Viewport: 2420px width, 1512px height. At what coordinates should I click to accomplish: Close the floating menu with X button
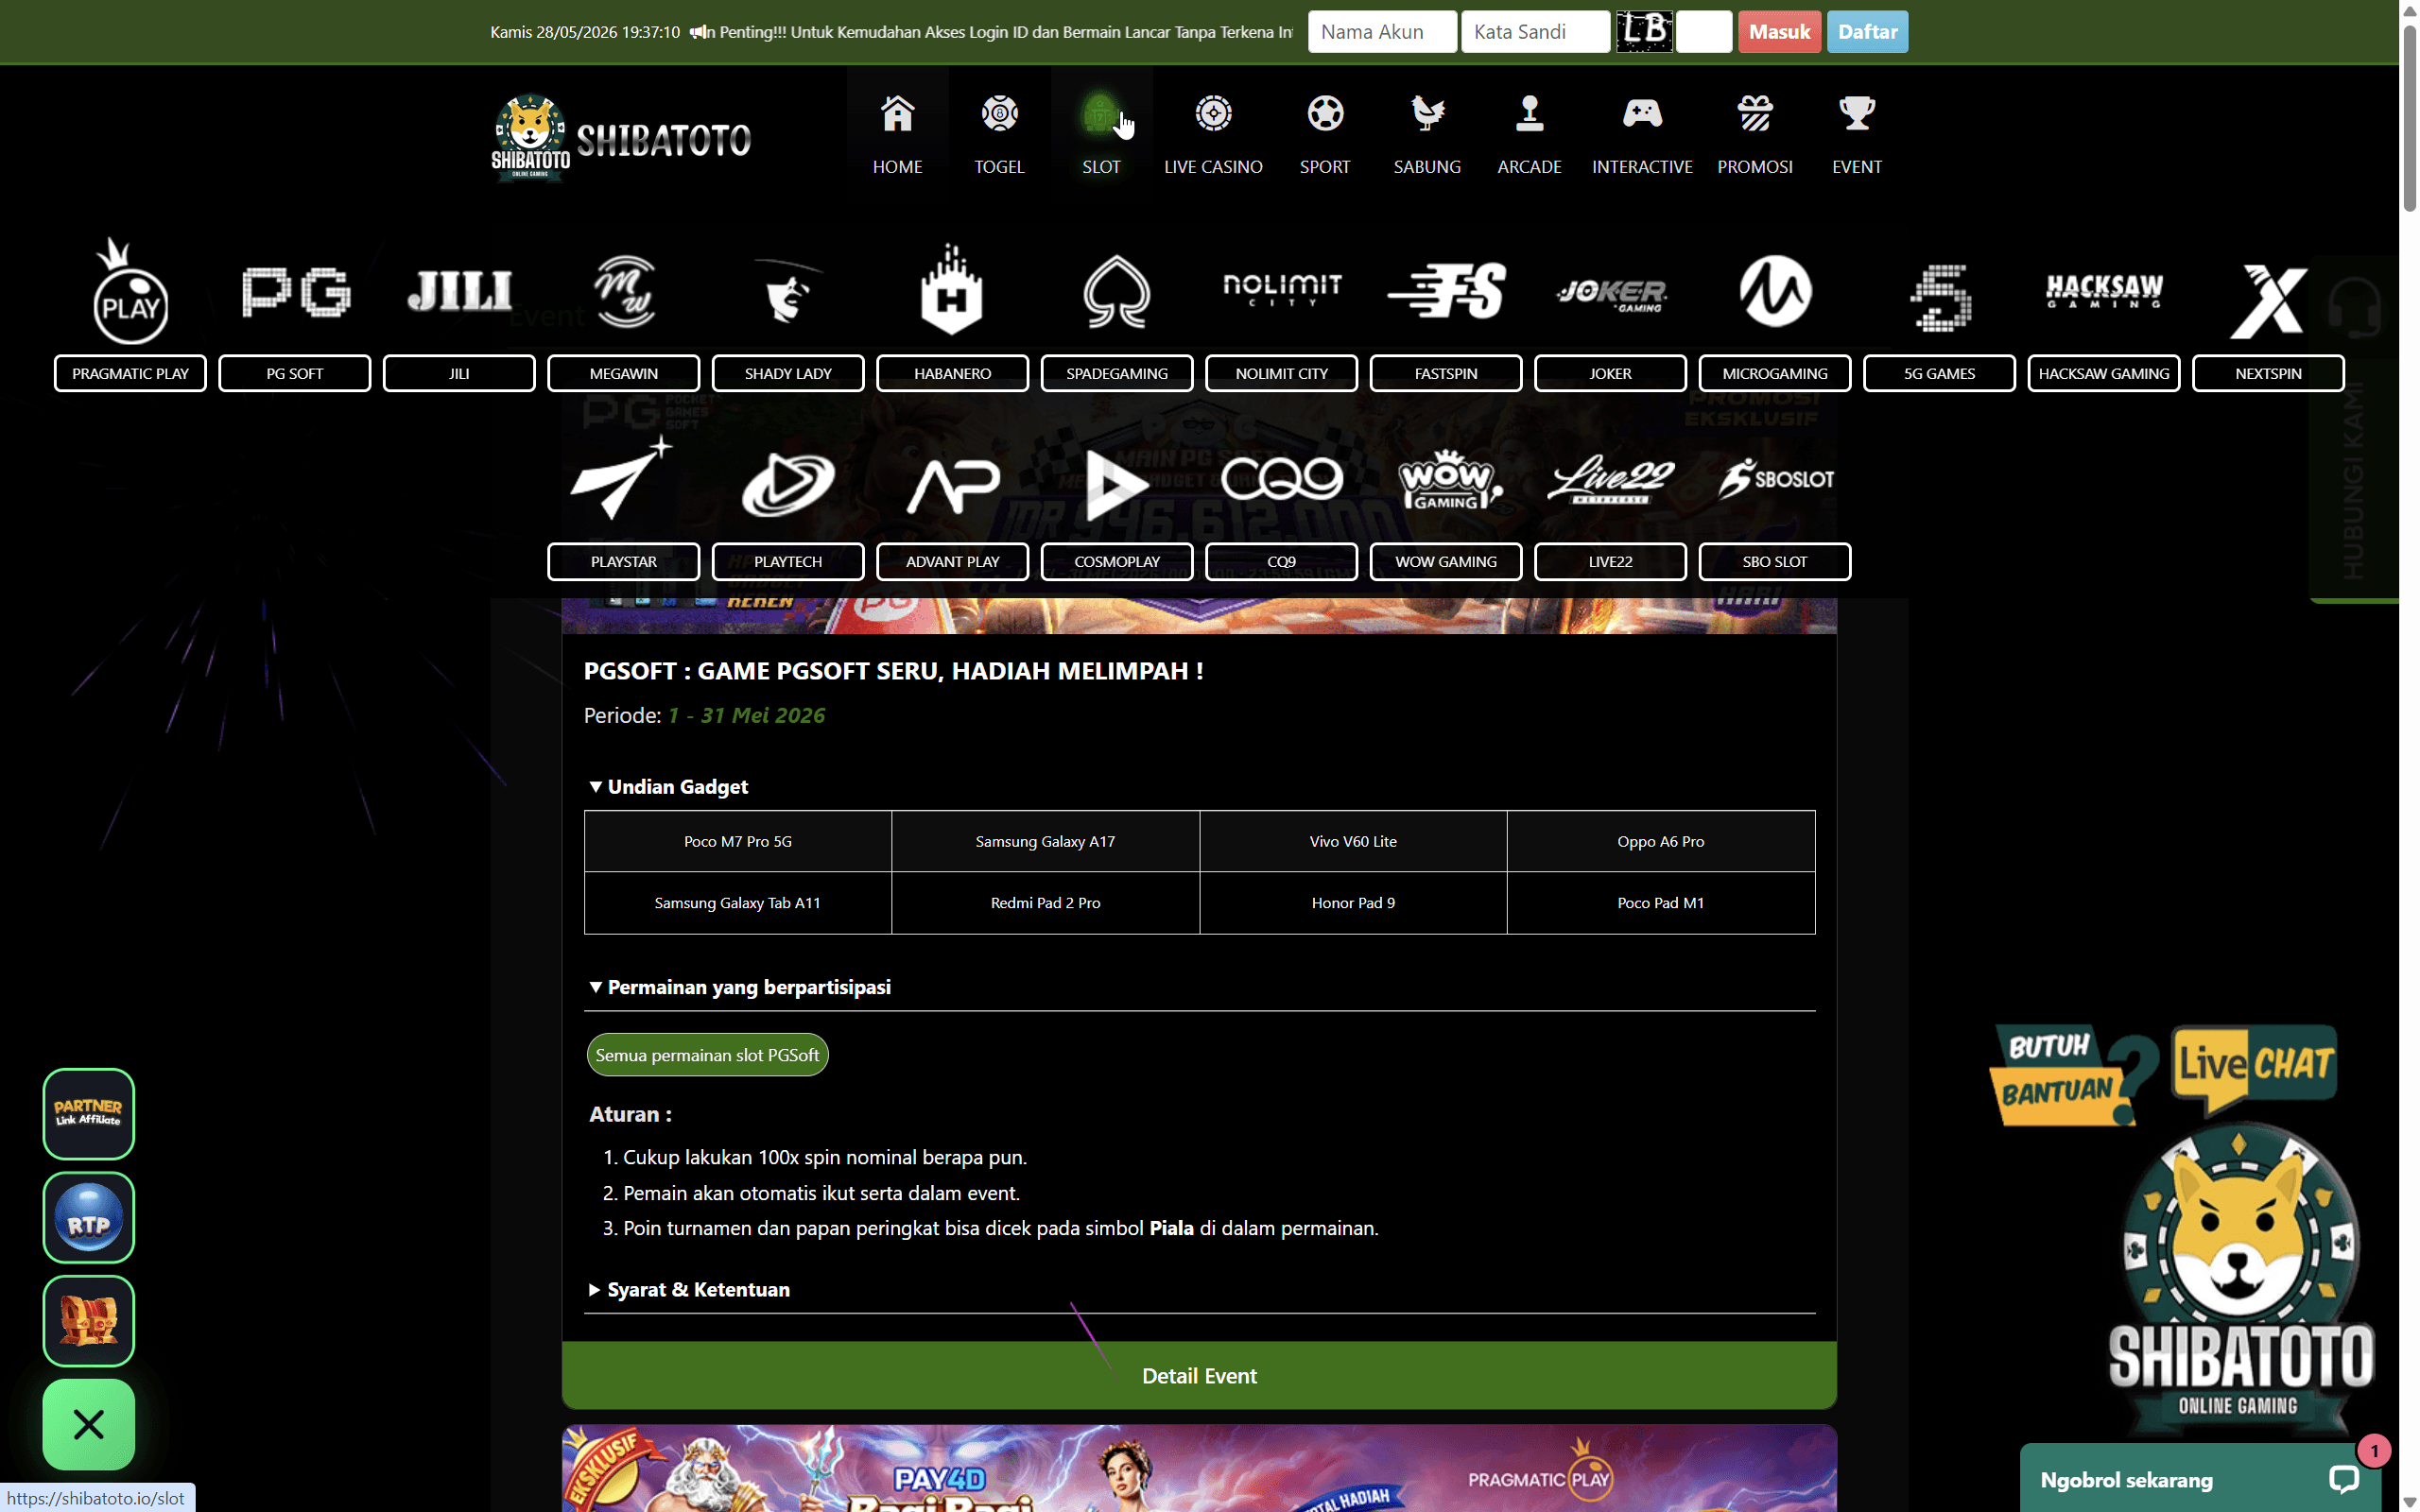[89, 1424]
